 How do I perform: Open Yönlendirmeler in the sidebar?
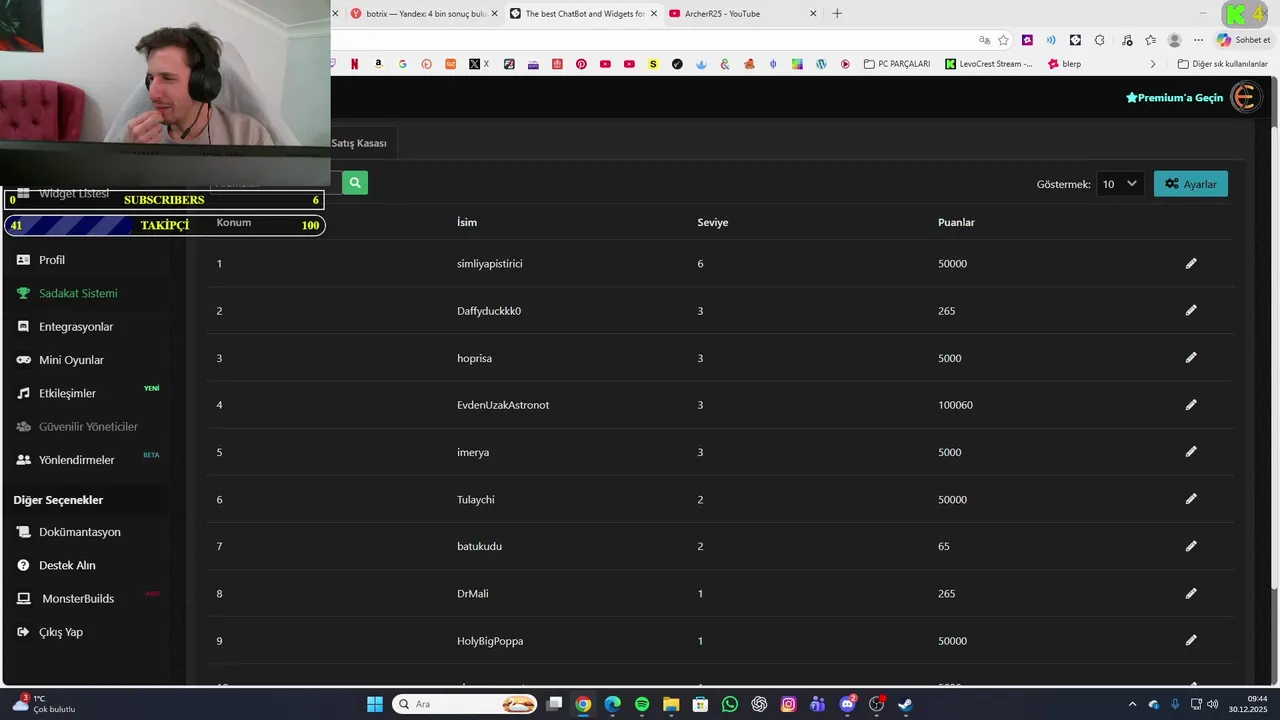pyautogui.click(x=77, y=460)
